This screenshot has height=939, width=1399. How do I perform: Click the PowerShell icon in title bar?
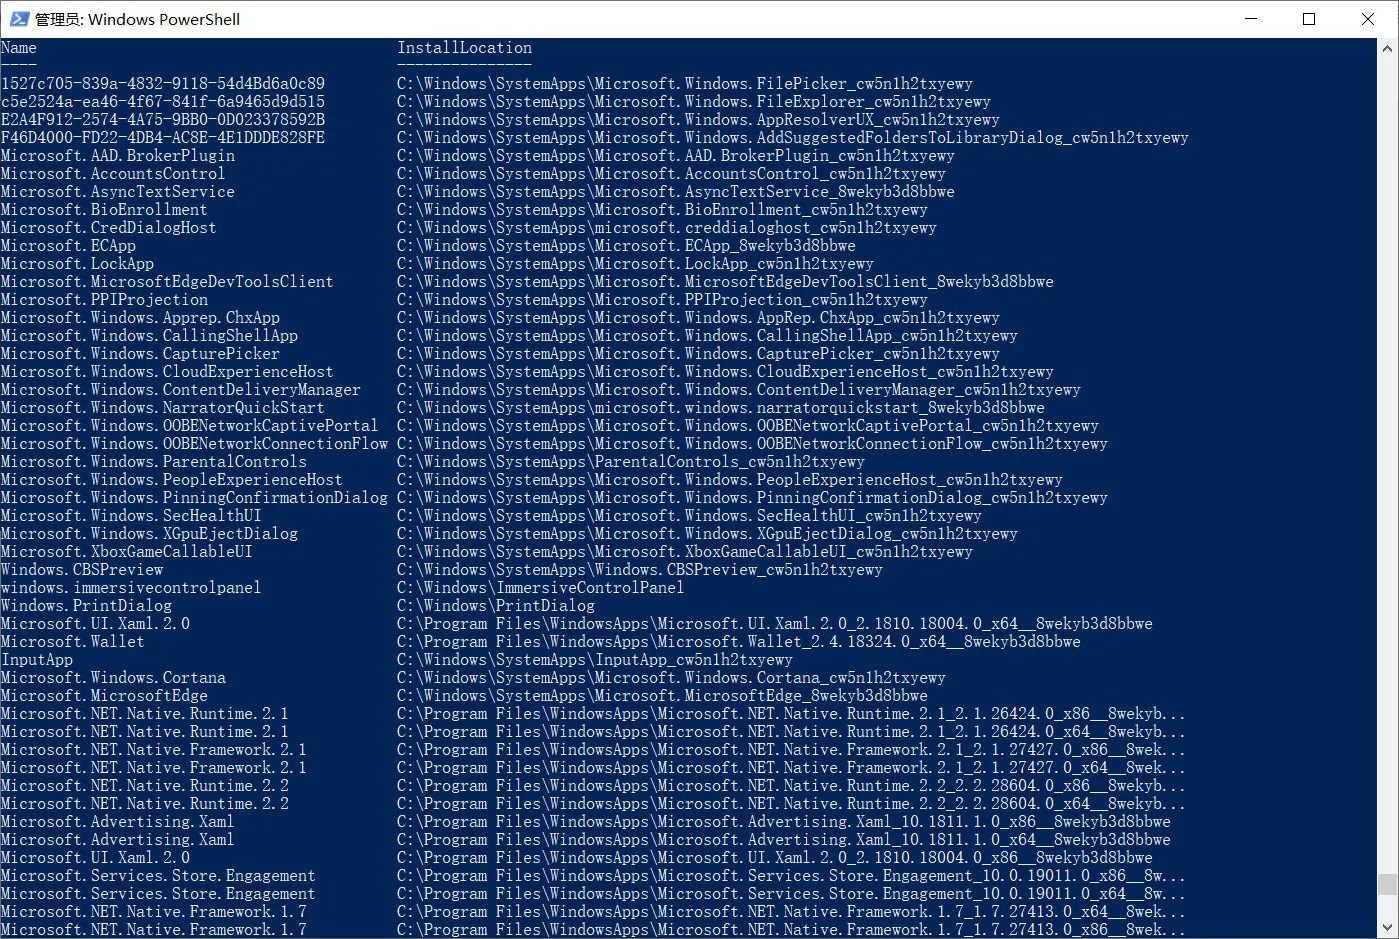(19, 19)
